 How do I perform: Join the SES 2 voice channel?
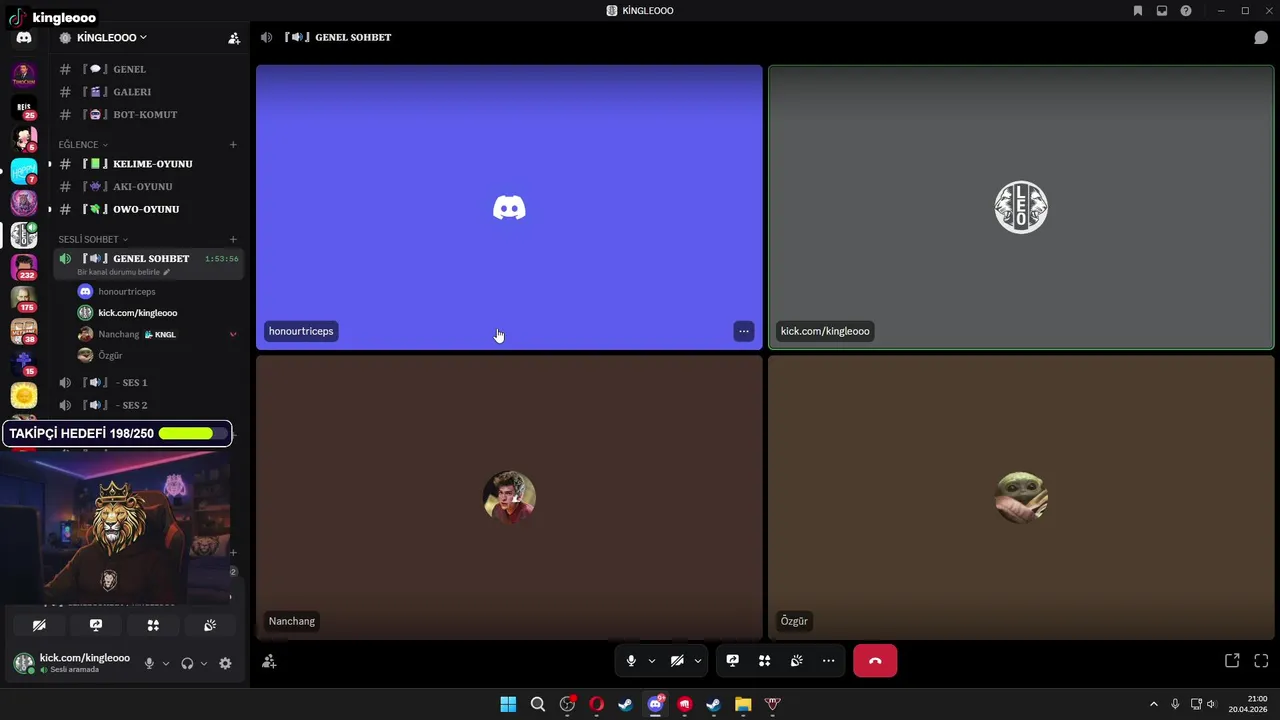(148, 406)
